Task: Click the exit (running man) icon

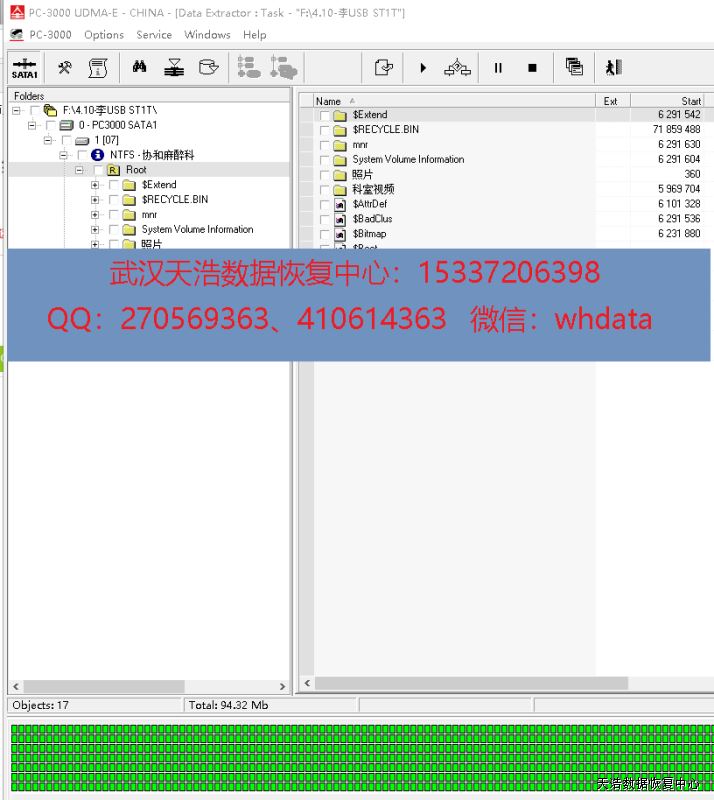Action: click(613, 68)
